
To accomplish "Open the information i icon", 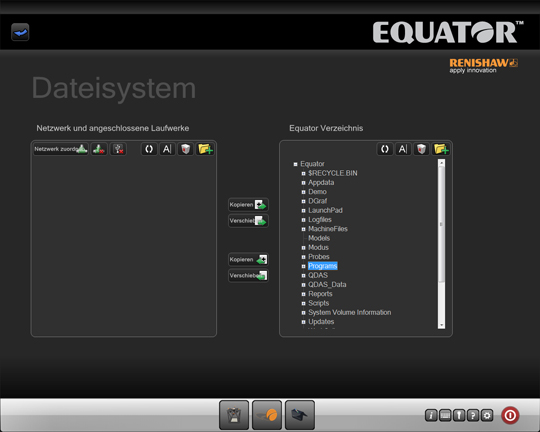I will point(431,415).
